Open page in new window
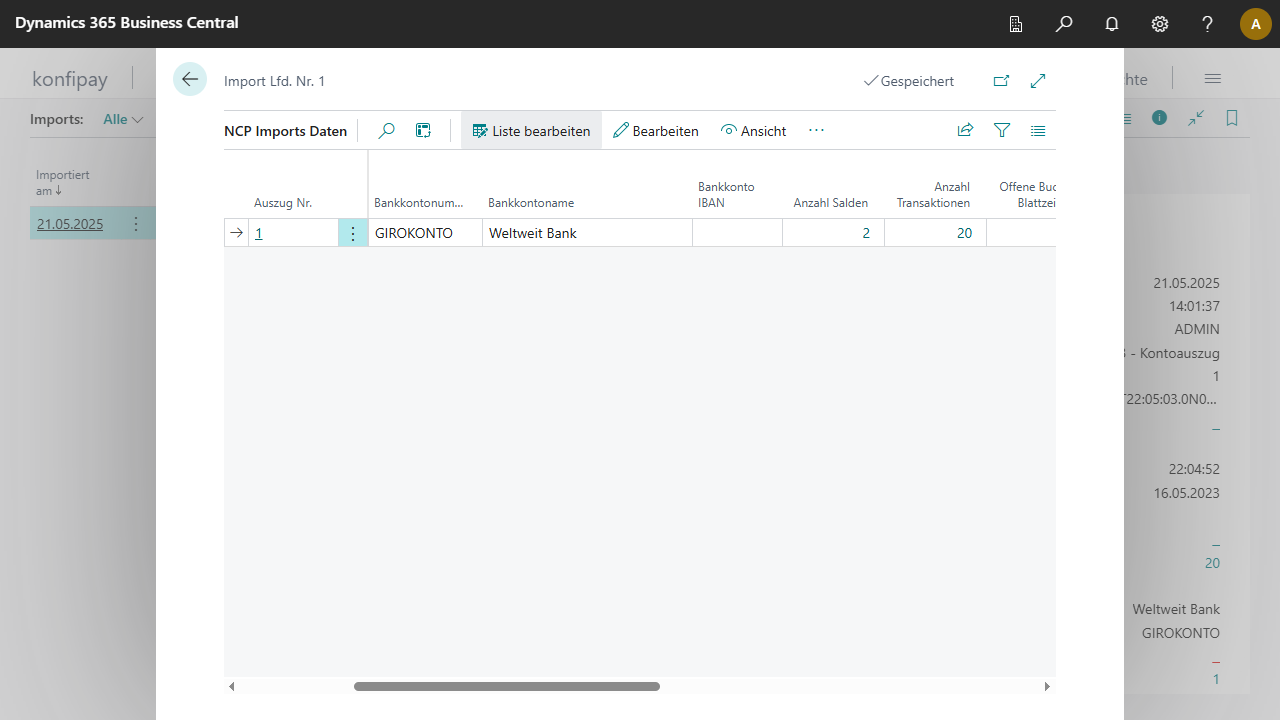 [x=1001, y=81]
